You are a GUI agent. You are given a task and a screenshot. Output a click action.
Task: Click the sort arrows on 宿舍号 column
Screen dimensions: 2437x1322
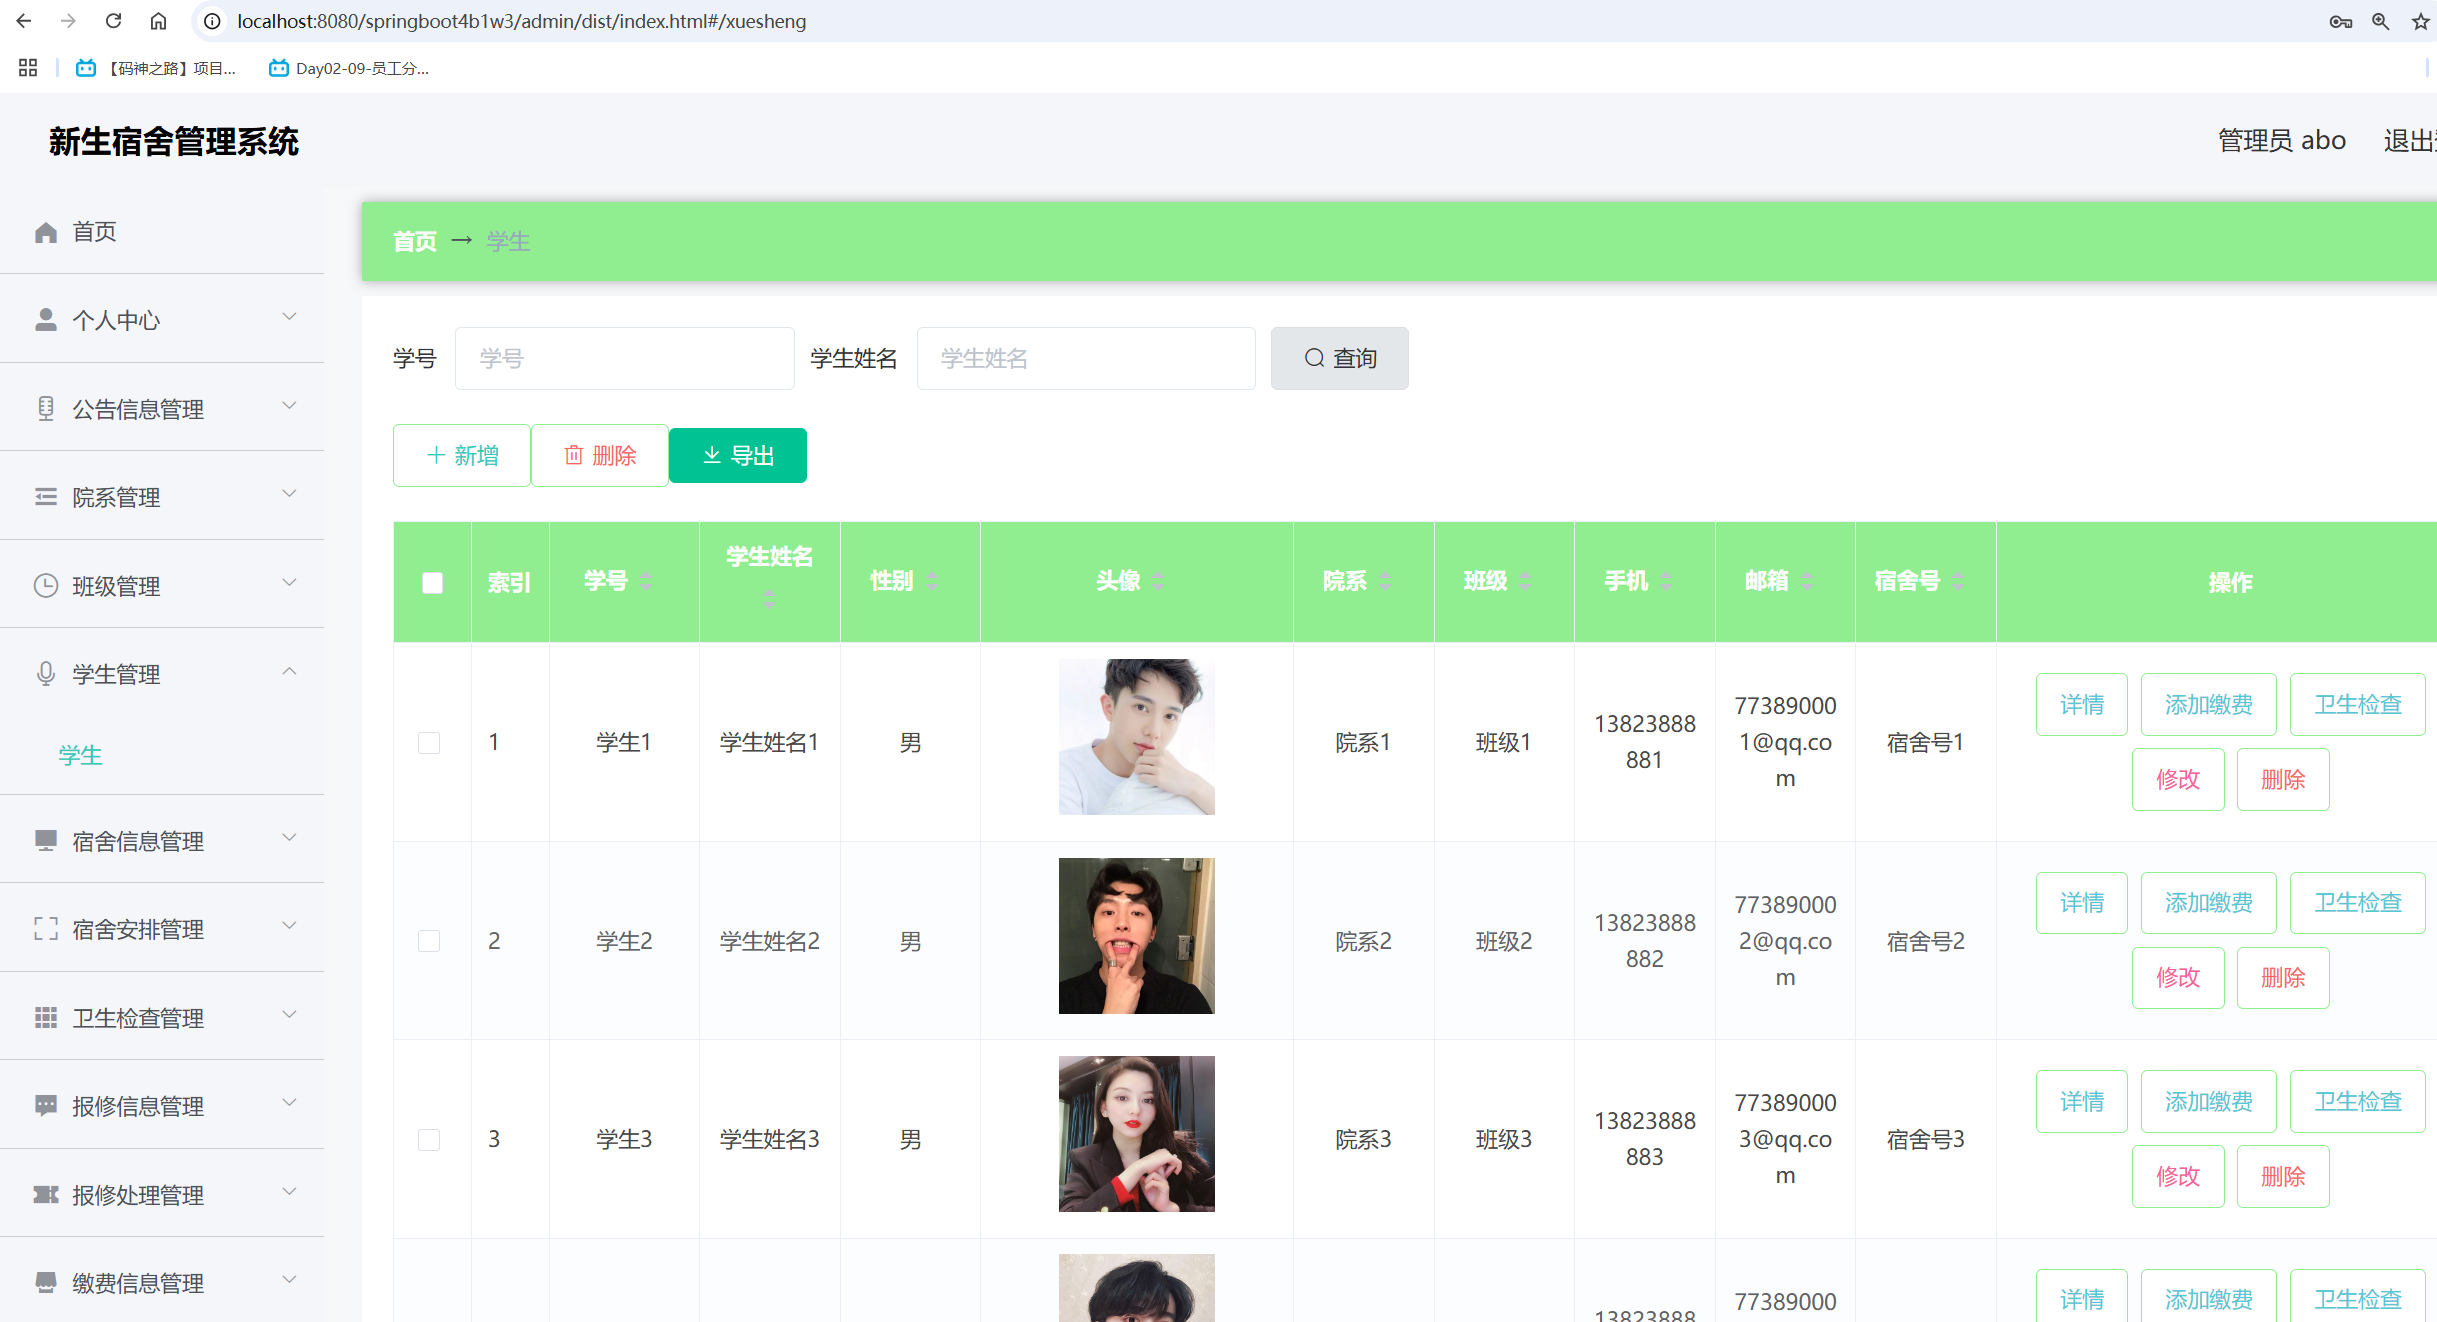[x=1958, y=581]
